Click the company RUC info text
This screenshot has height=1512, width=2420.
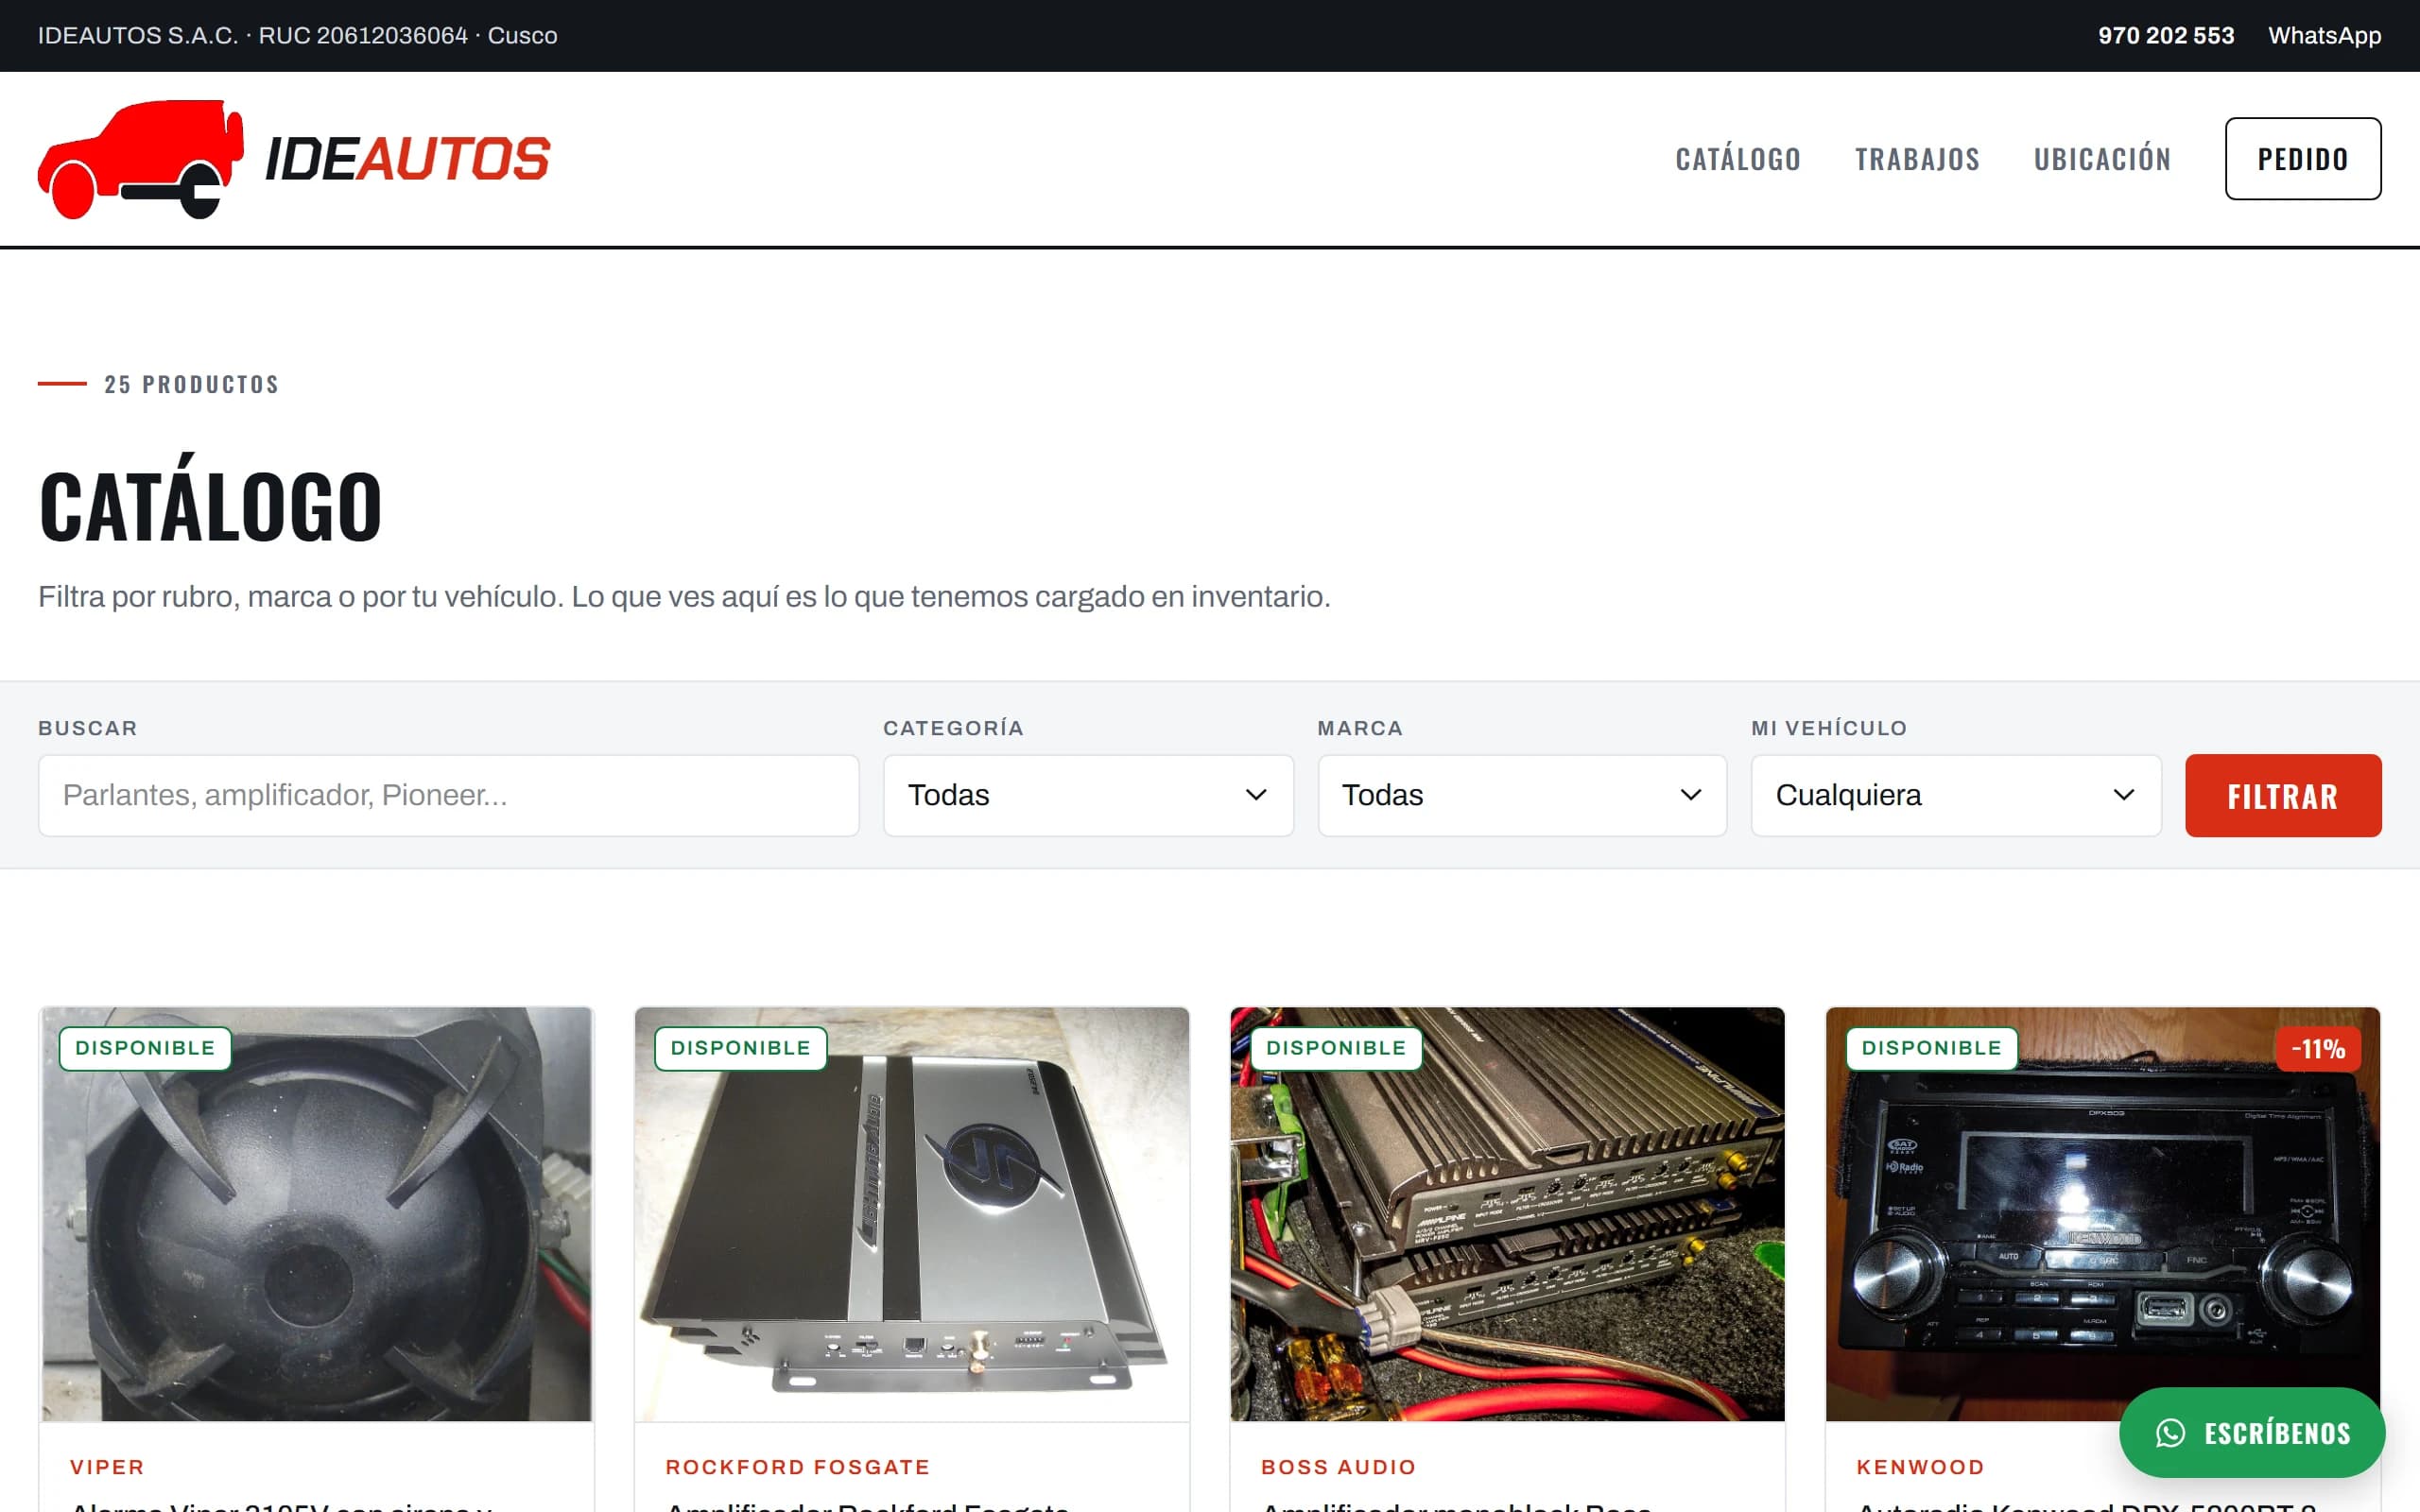tap(298, 36)
